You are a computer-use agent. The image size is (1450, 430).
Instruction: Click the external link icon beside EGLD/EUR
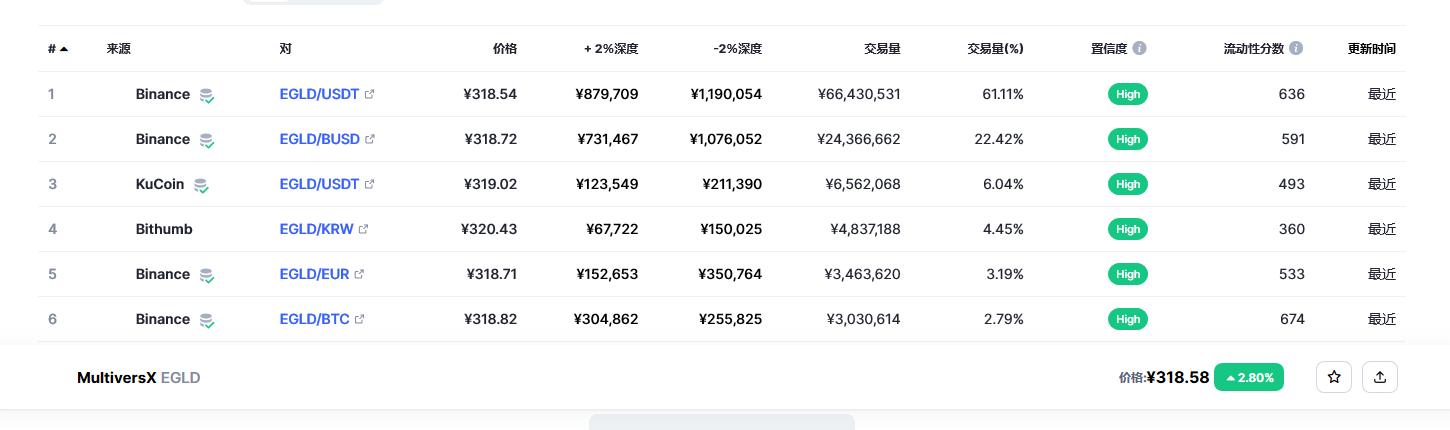(359, 274)
